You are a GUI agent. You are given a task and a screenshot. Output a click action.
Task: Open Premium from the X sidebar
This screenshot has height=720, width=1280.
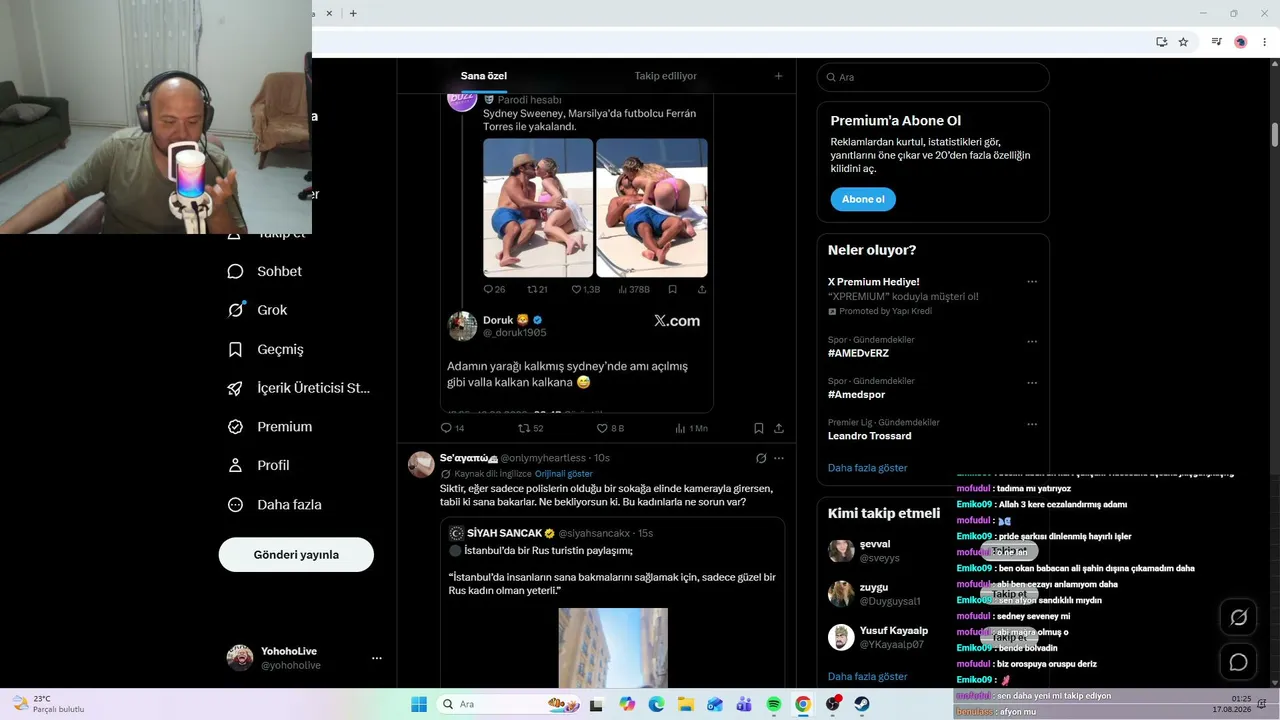point(269,426)
